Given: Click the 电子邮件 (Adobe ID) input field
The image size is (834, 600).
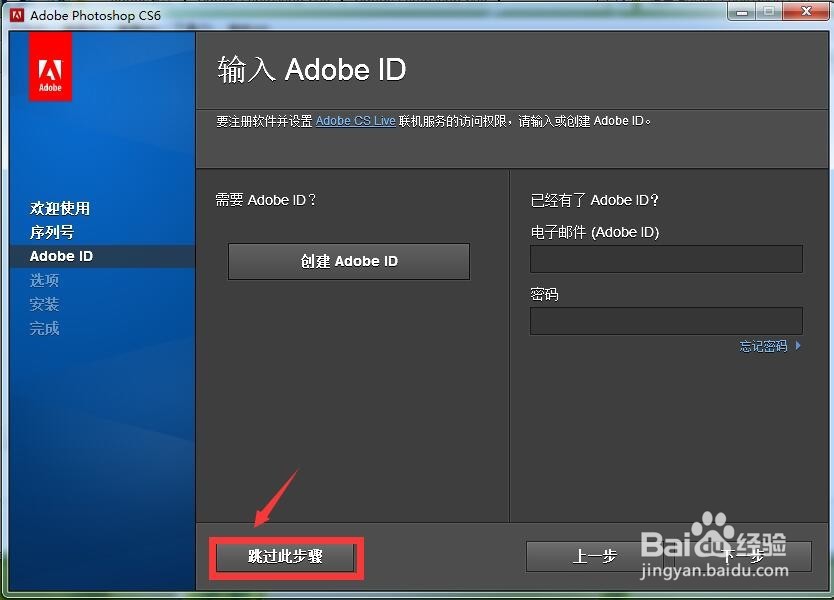Looking at the screenshot, I should [665, 259].
